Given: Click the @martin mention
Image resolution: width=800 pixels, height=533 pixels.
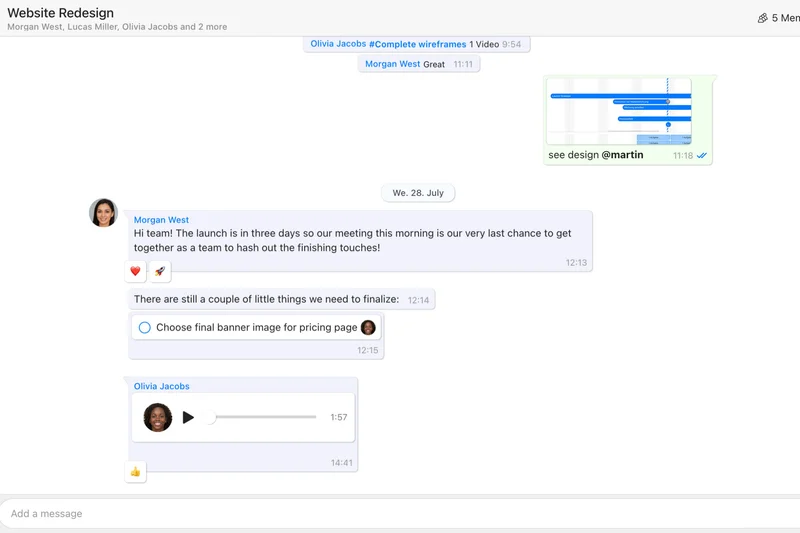Looking at the screenshot, I should [x=622, y=155].
